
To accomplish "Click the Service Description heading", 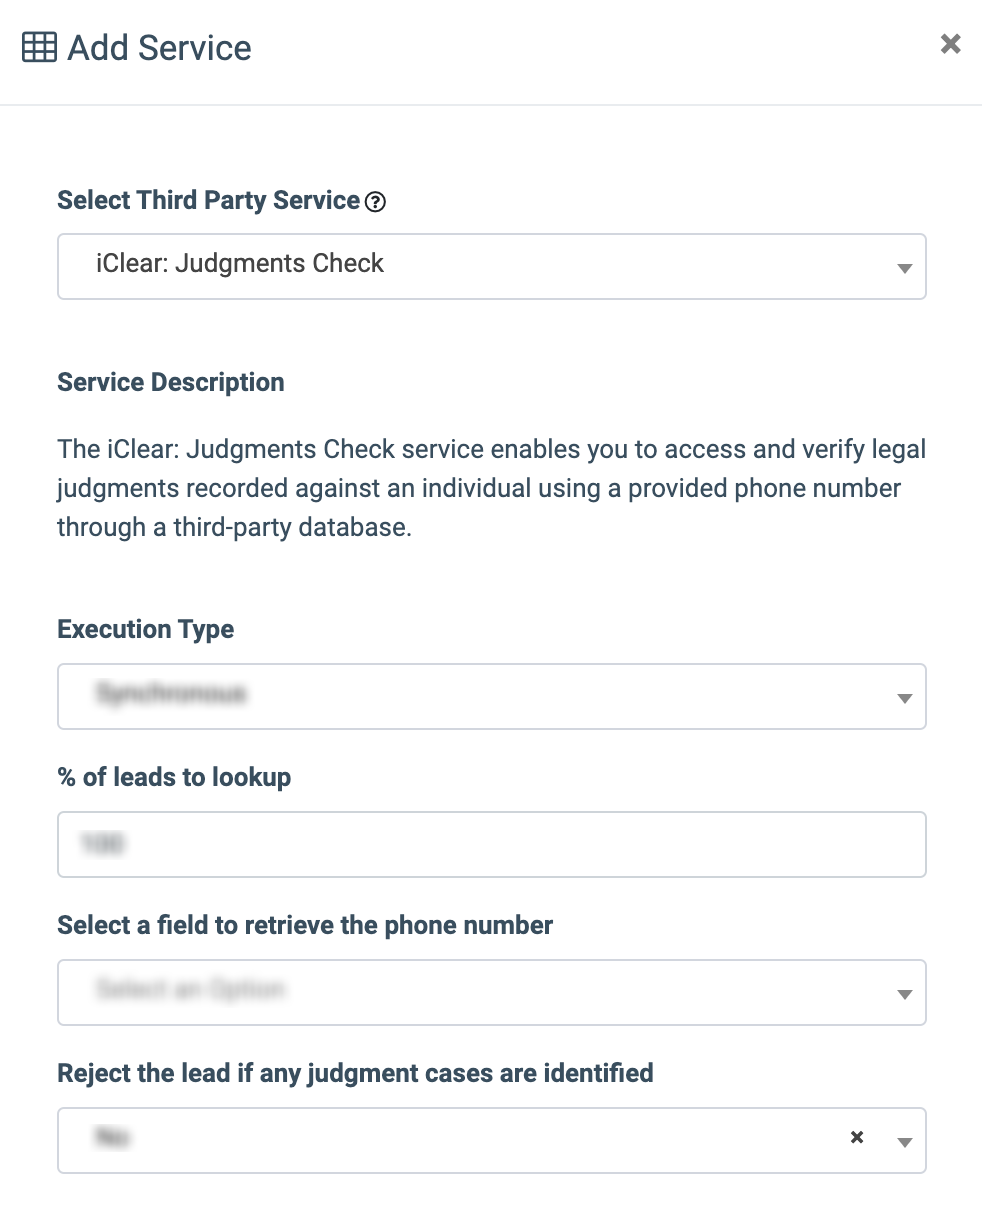I will [171, 382].
